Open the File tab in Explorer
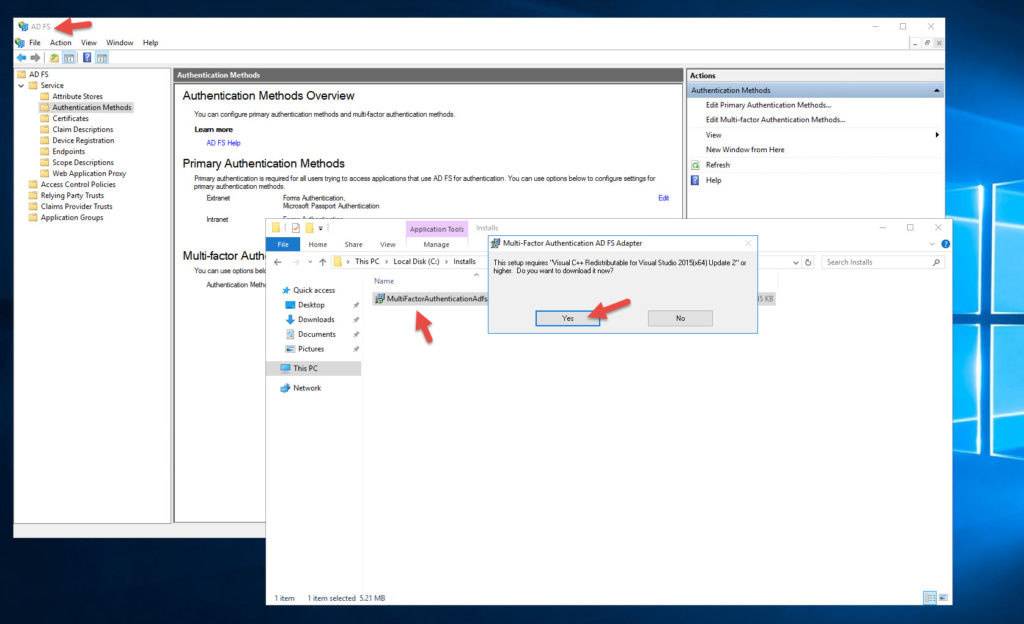Screen dimensions: 1024x624 coord(283,244)
